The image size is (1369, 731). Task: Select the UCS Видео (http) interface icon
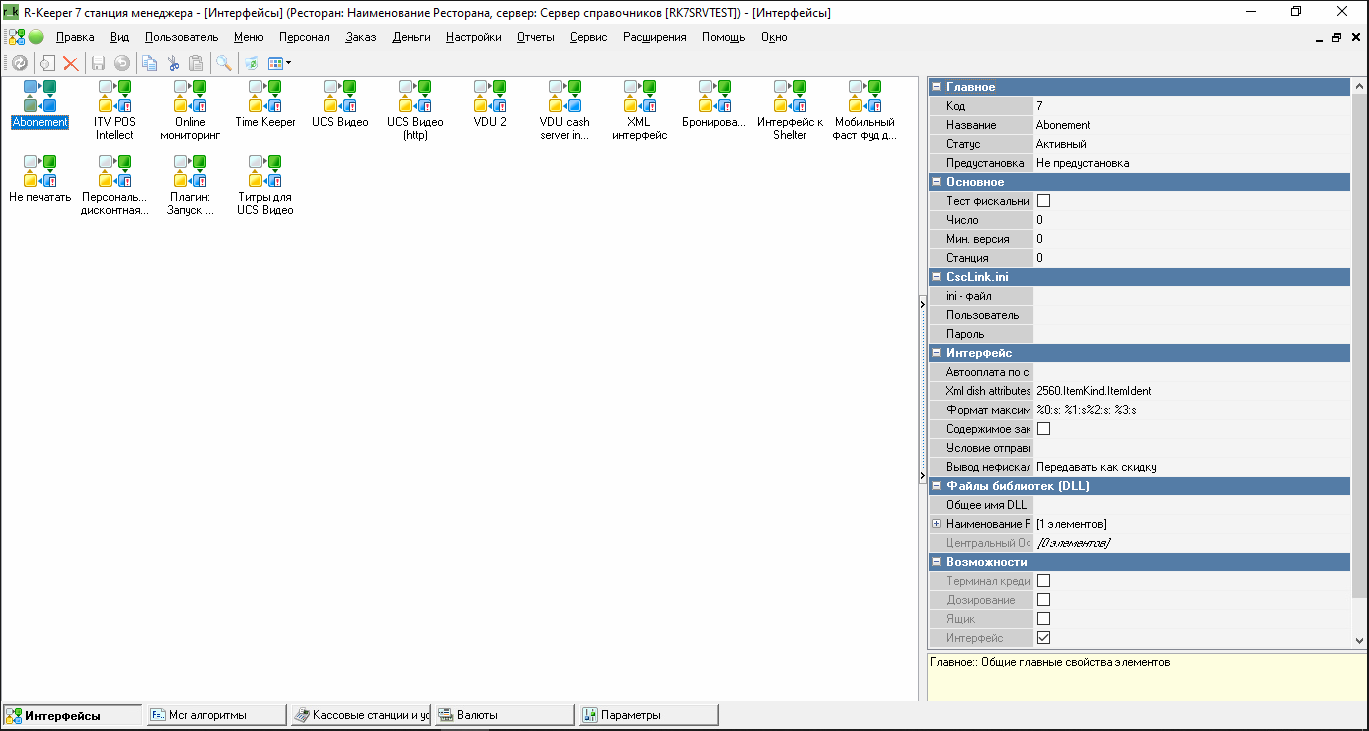click(x=415, y=97)
